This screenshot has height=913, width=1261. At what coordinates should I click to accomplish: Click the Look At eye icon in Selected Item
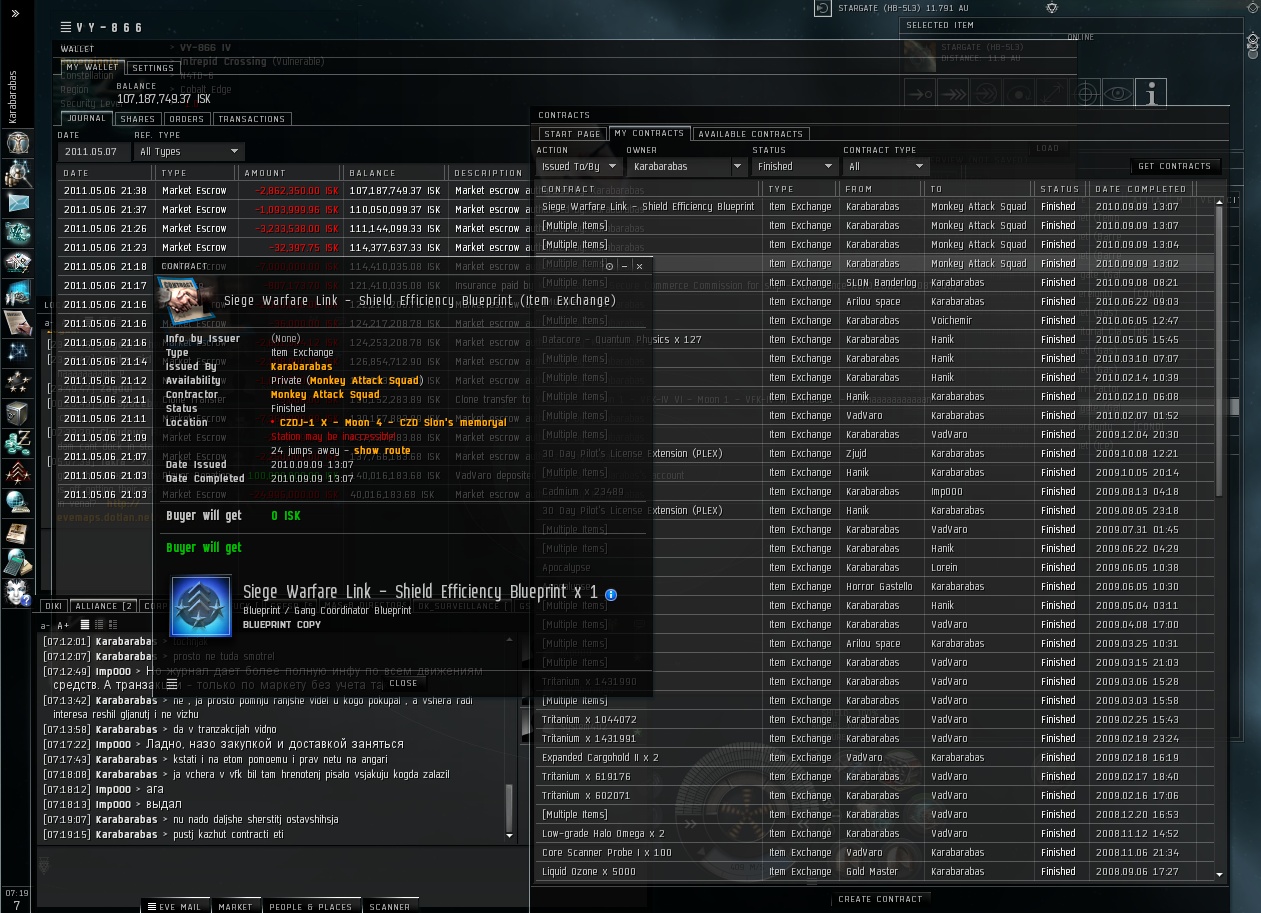[1118, 94]
